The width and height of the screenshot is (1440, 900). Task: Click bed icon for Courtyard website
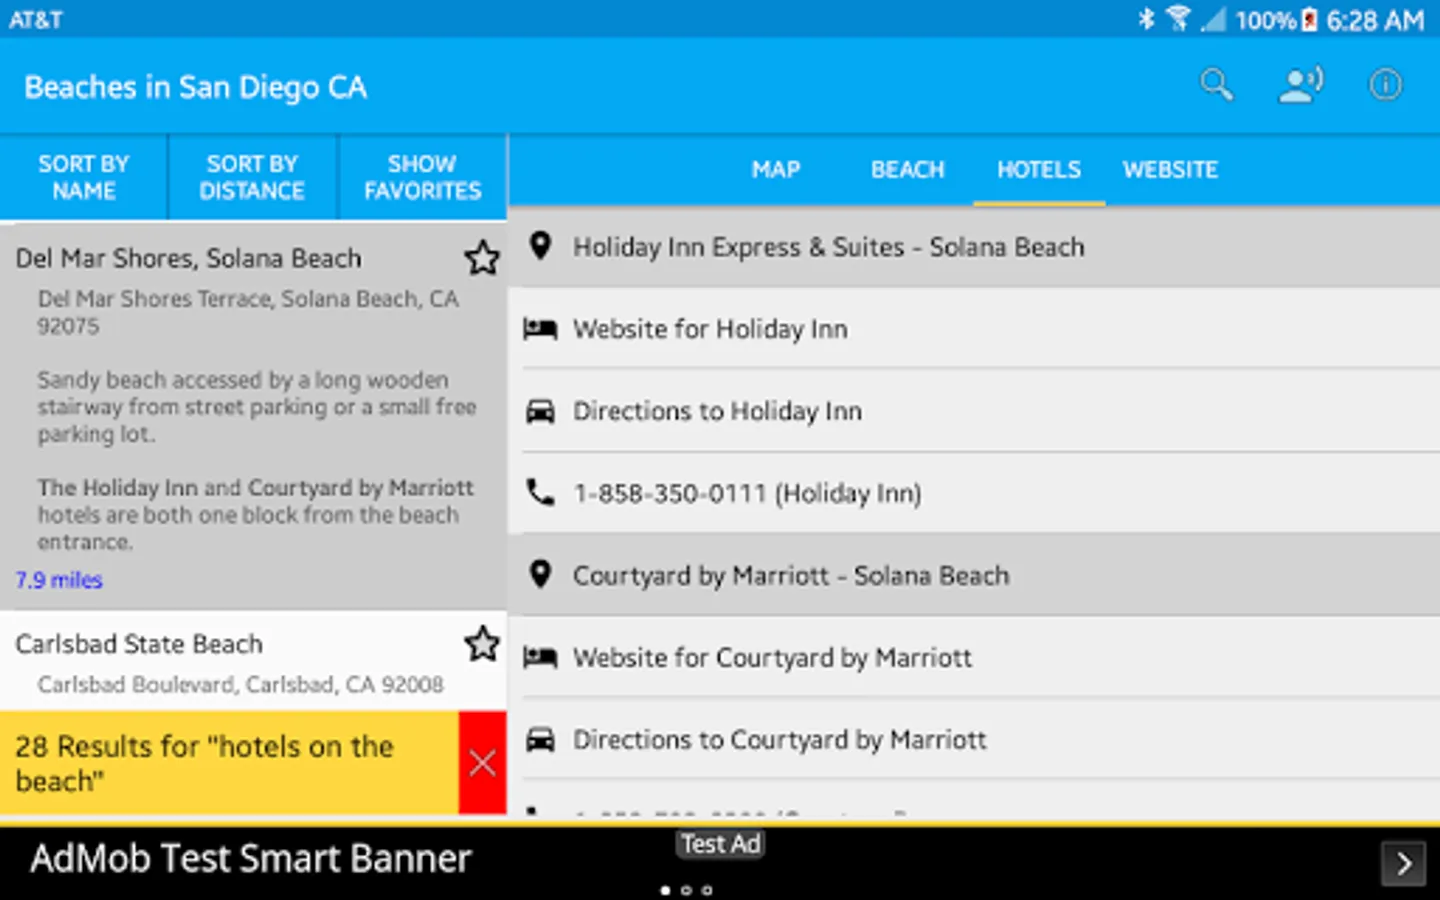pyautogui.click(x=540, y=657)
